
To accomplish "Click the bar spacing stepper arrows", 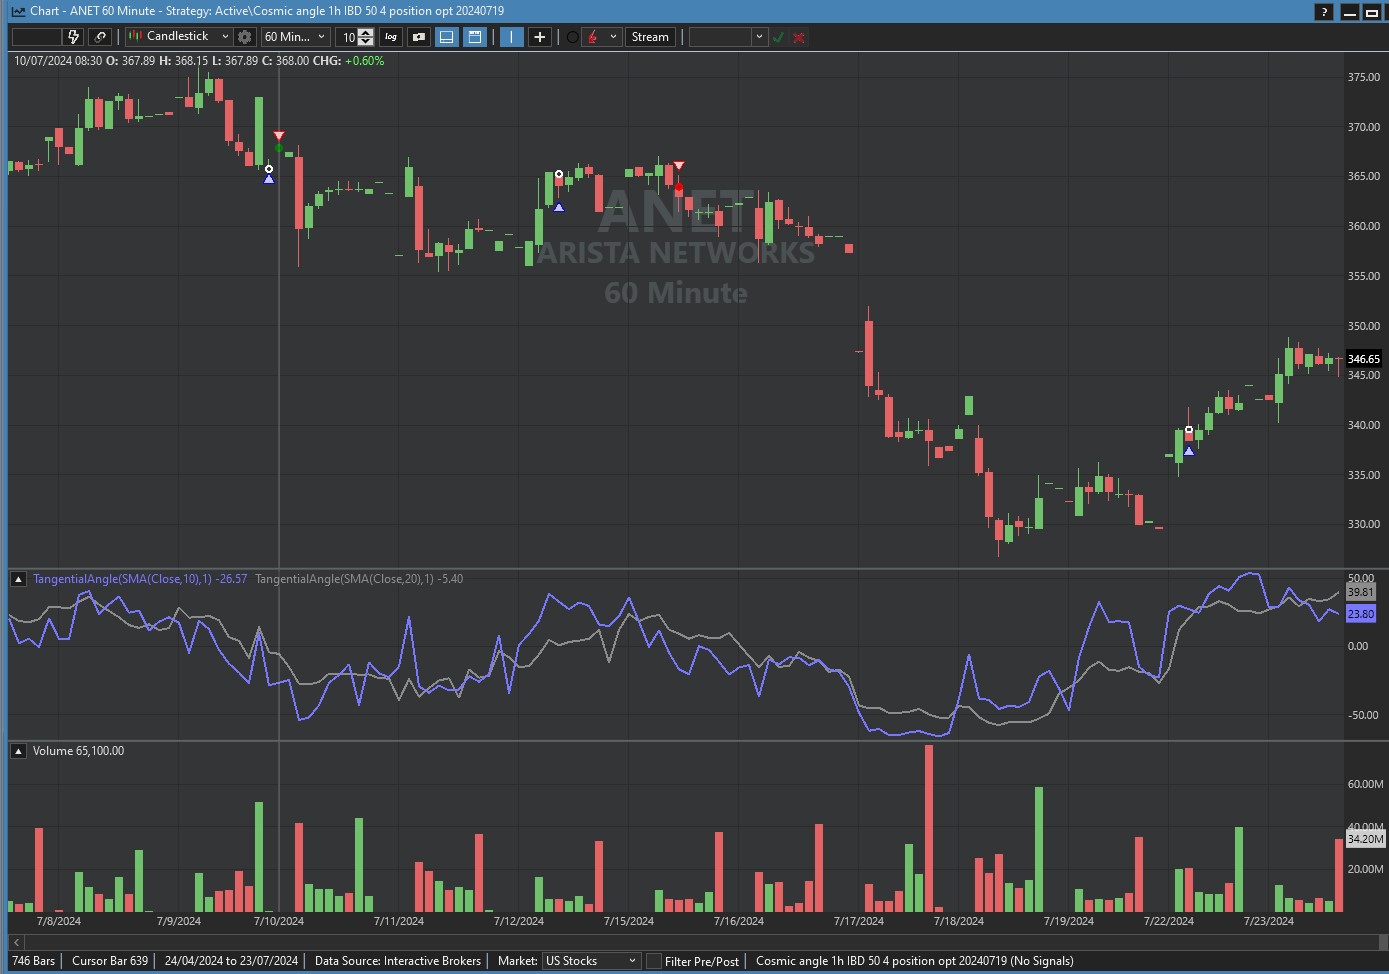I will click(366, 37).
